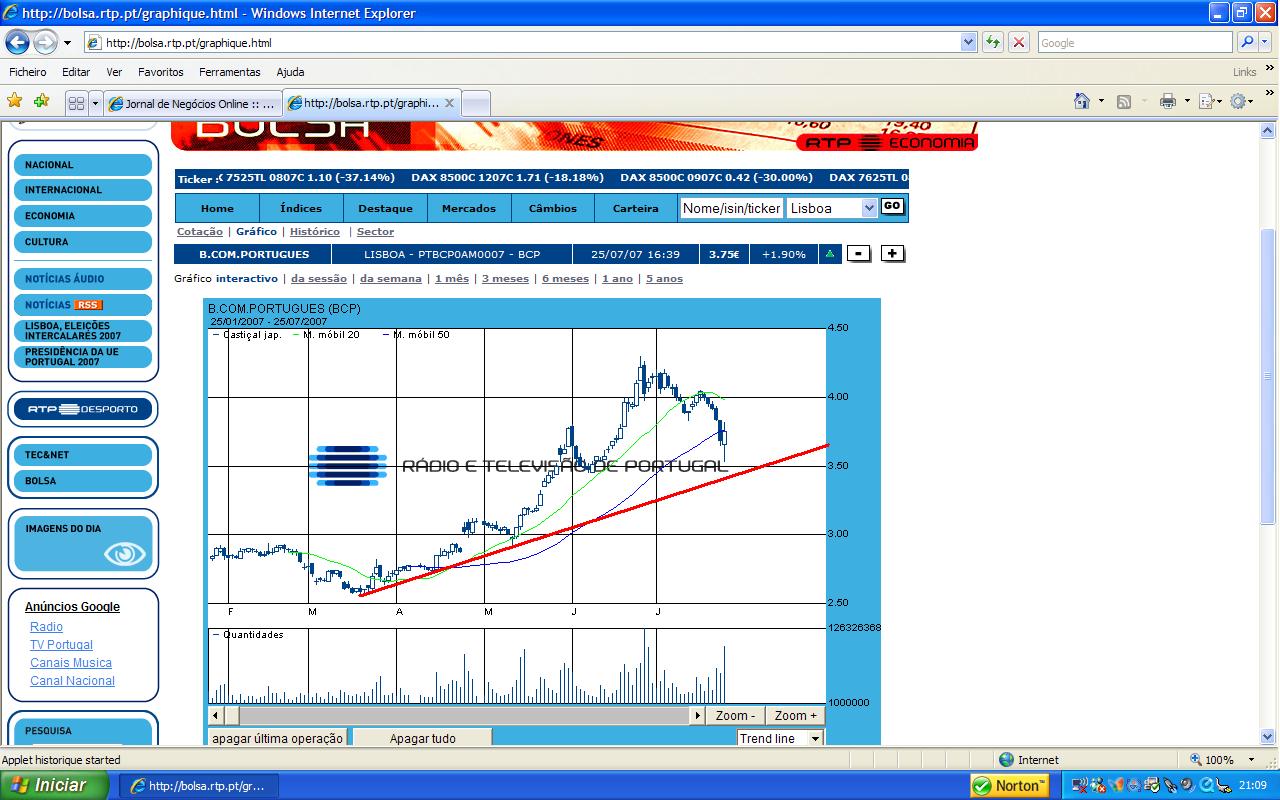Open the Ferramentas menu
The image size is (1280, 800).
[230, 72]
